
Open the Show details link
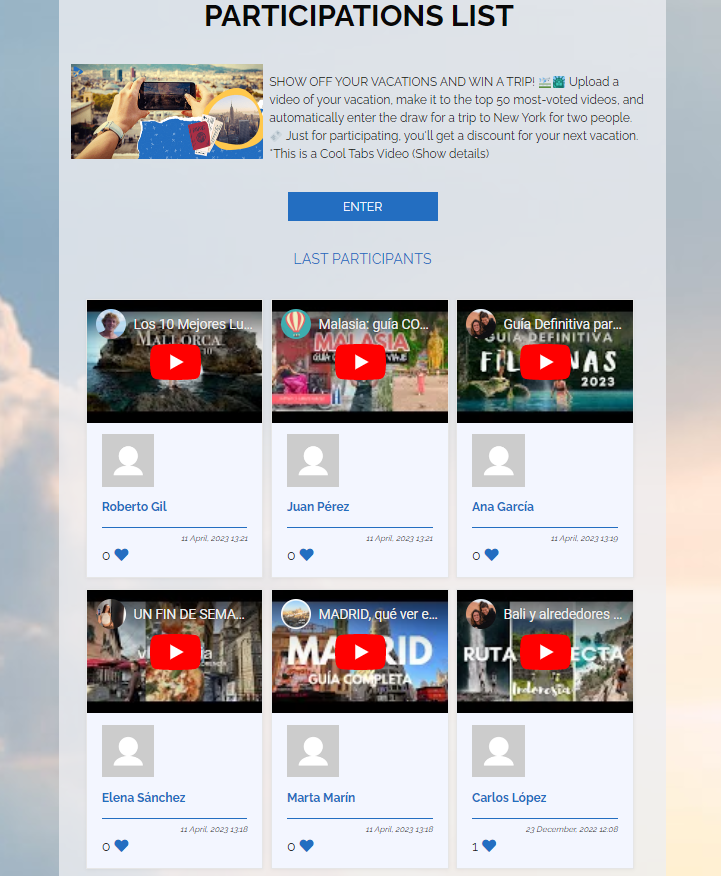pyautogui.click(x=450, y=154)
